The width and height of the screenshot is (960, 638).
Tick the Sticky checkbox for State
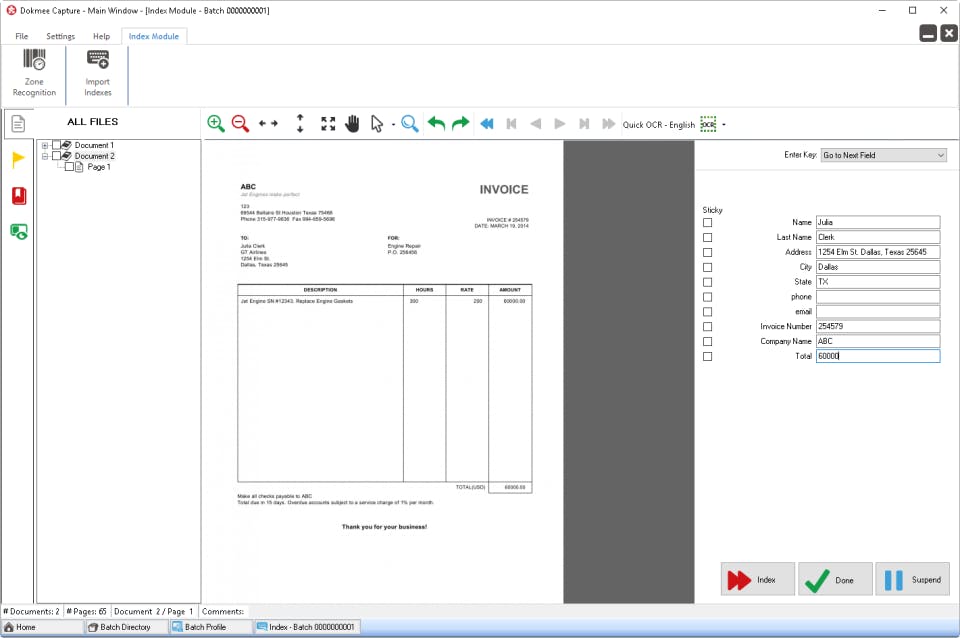(x=708, y=282)
